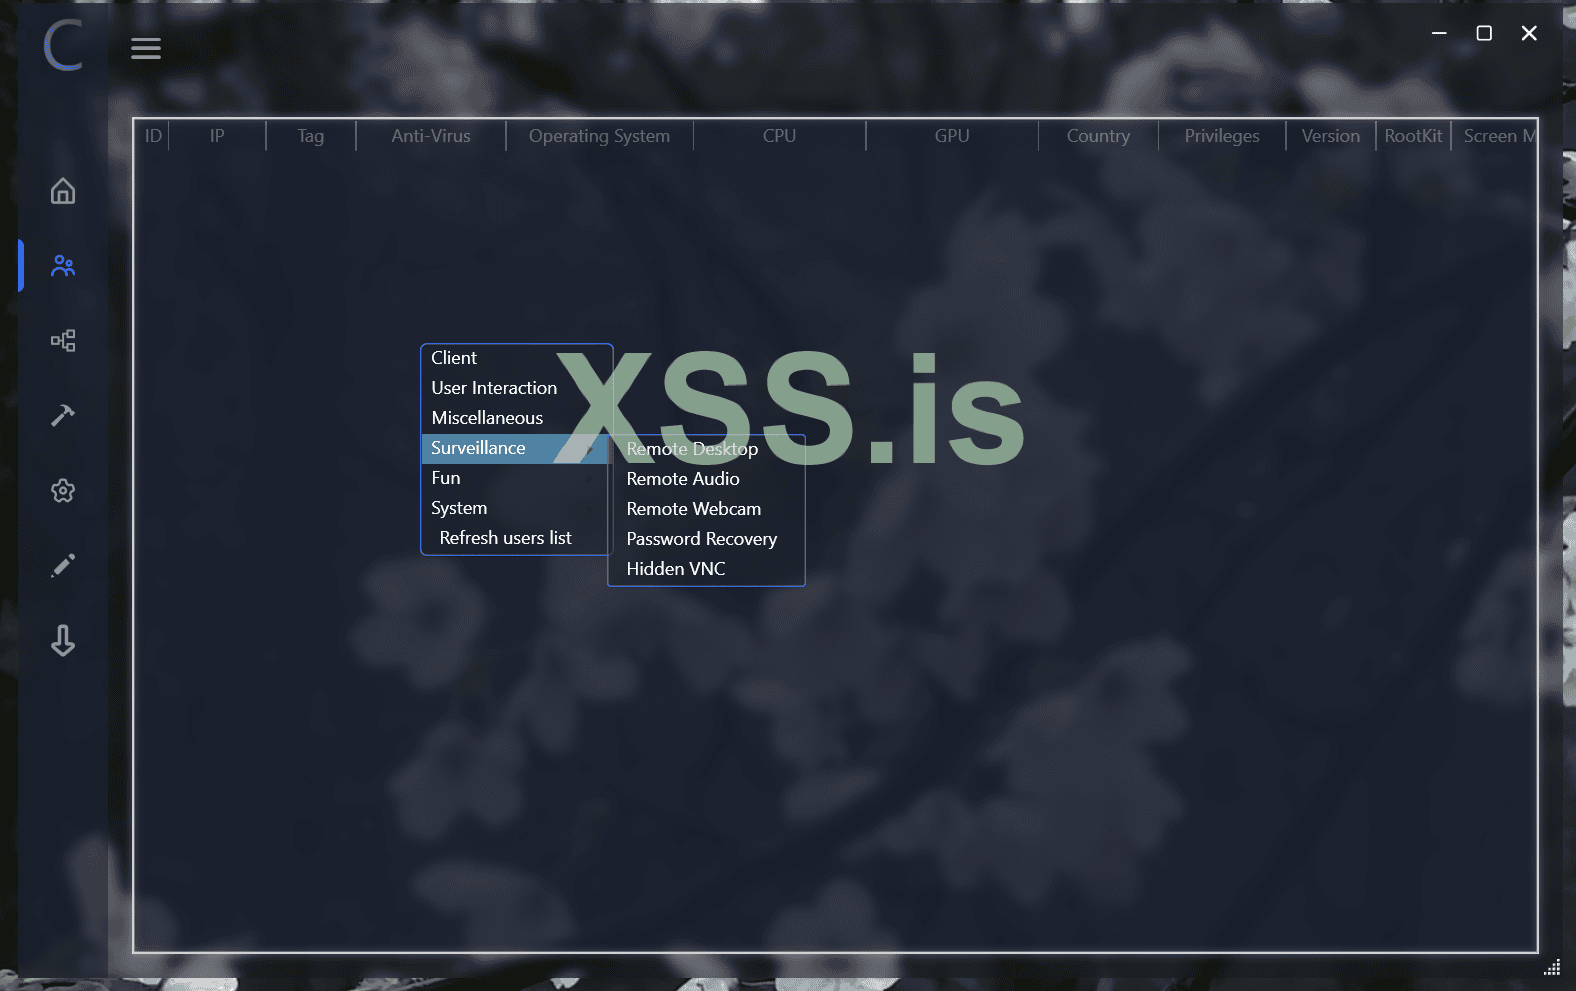This screenshot has width=1576, height=991.
Task: Select the highlighted Surveillance menu entry
Action: [x=516, y=448]
